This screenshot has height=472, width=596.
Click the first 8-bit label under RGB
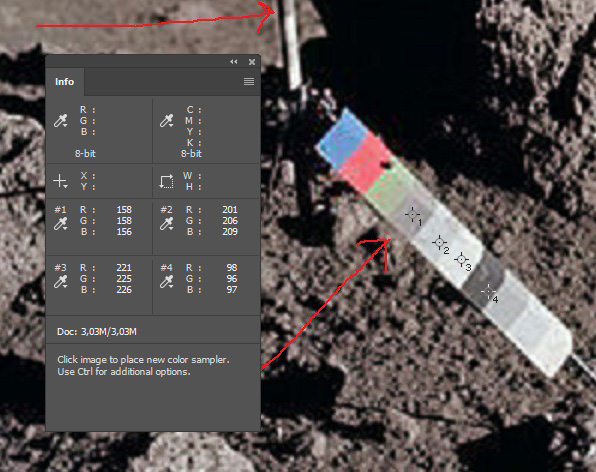click(85, 154)
